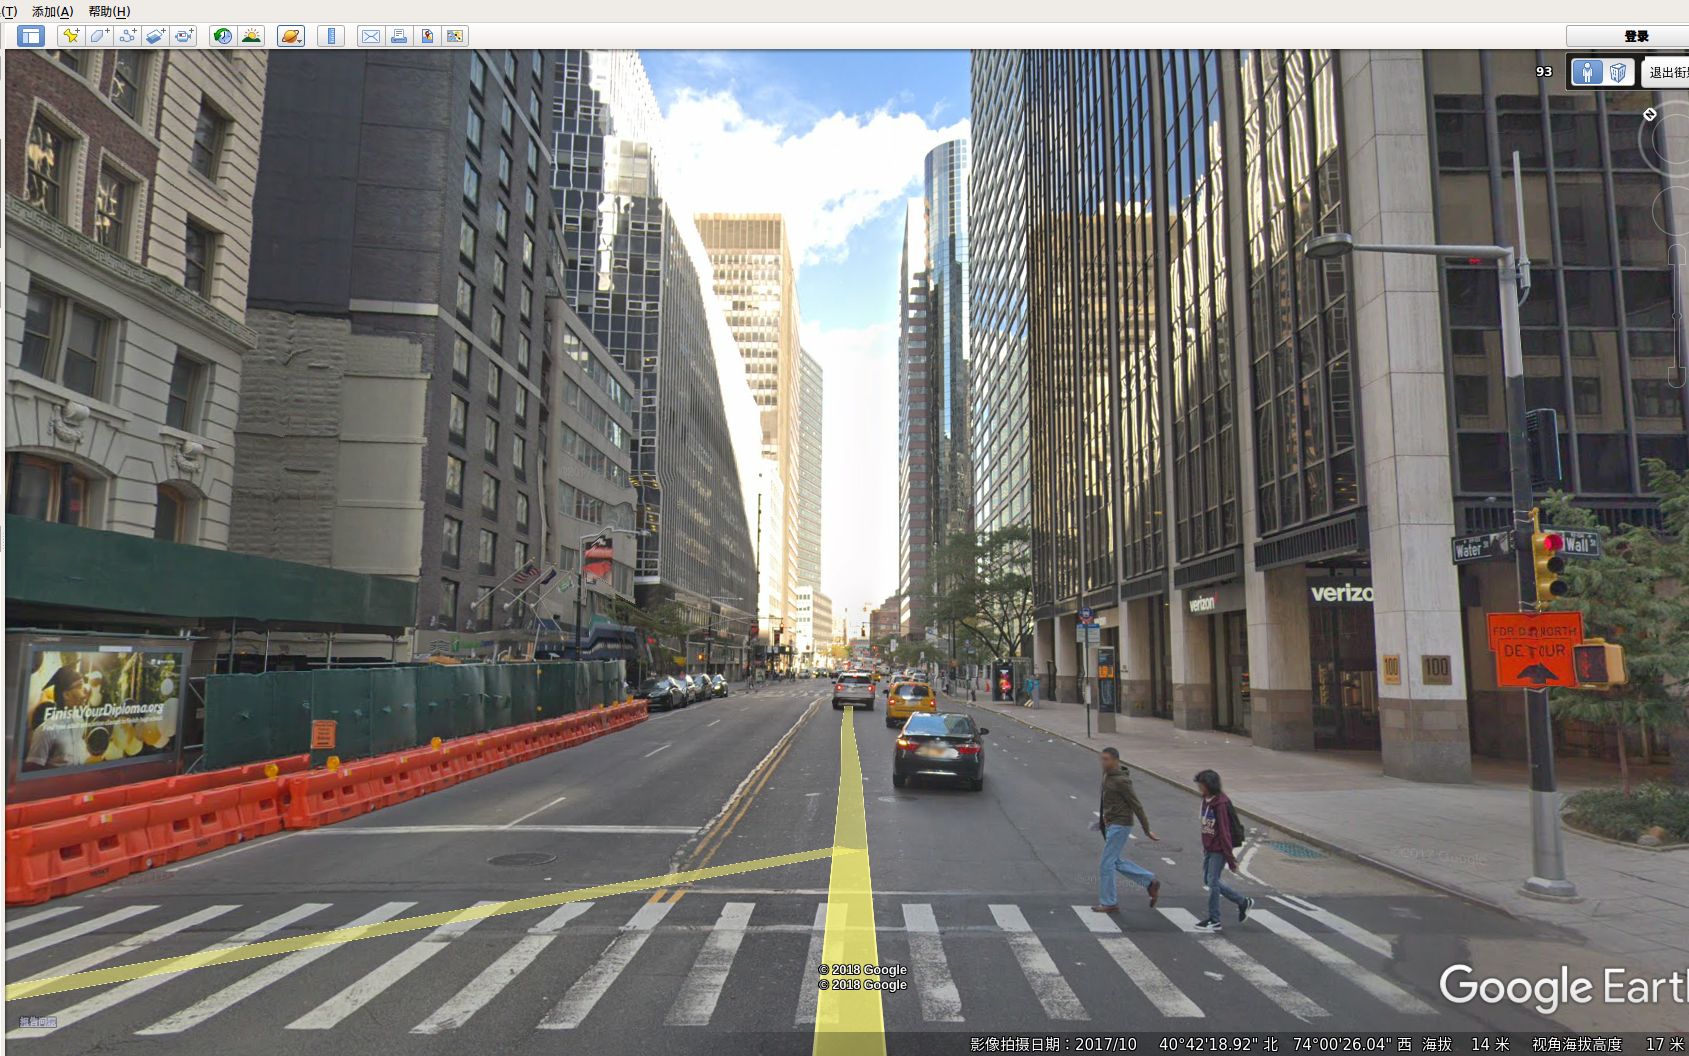The height and width of the screenshot is (1056, 1689).
Task: Record a tour with the camera icon
Action: pyautogui.click(x=183, y=36)
